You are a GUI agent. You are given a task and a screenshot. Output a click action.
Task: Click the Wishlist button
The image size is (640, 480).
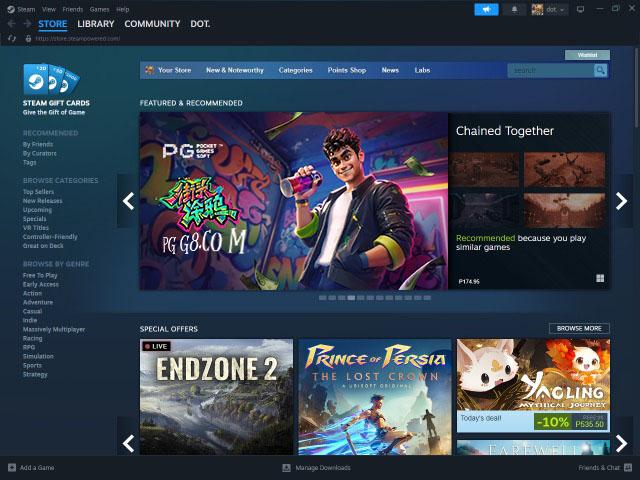[x=587, y=55]
